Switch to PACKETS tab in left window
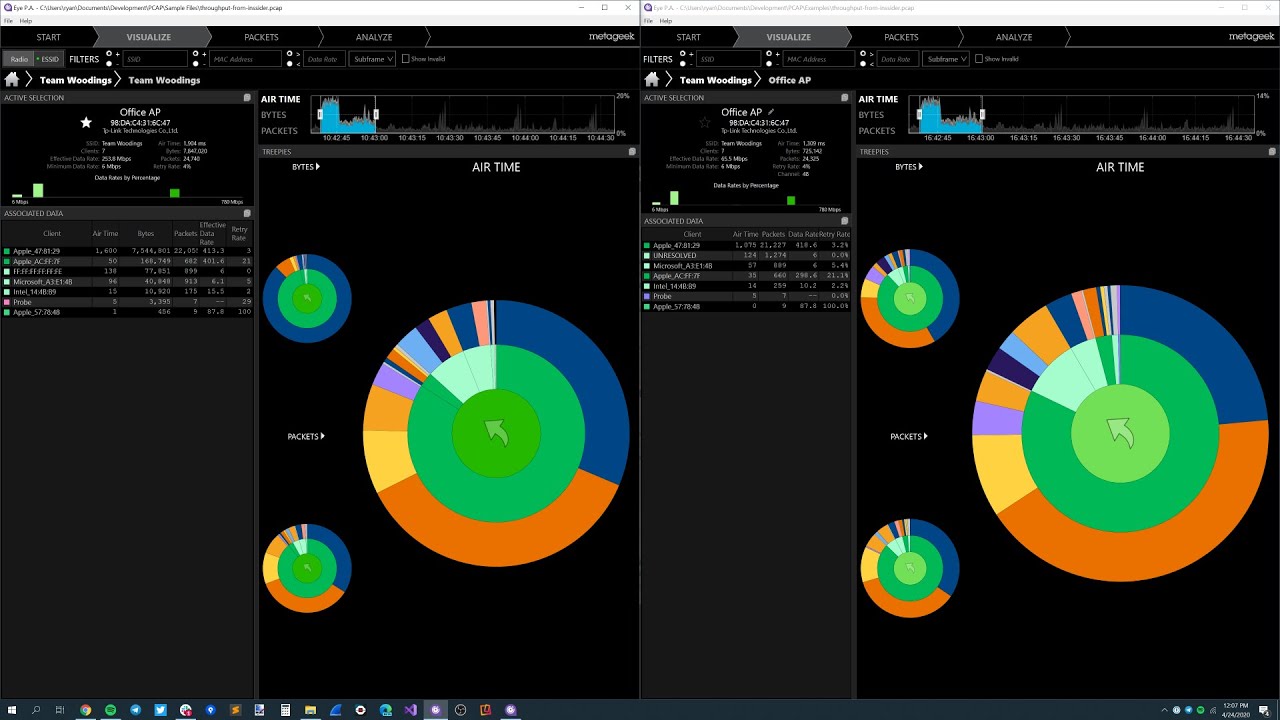 (262, 37)
